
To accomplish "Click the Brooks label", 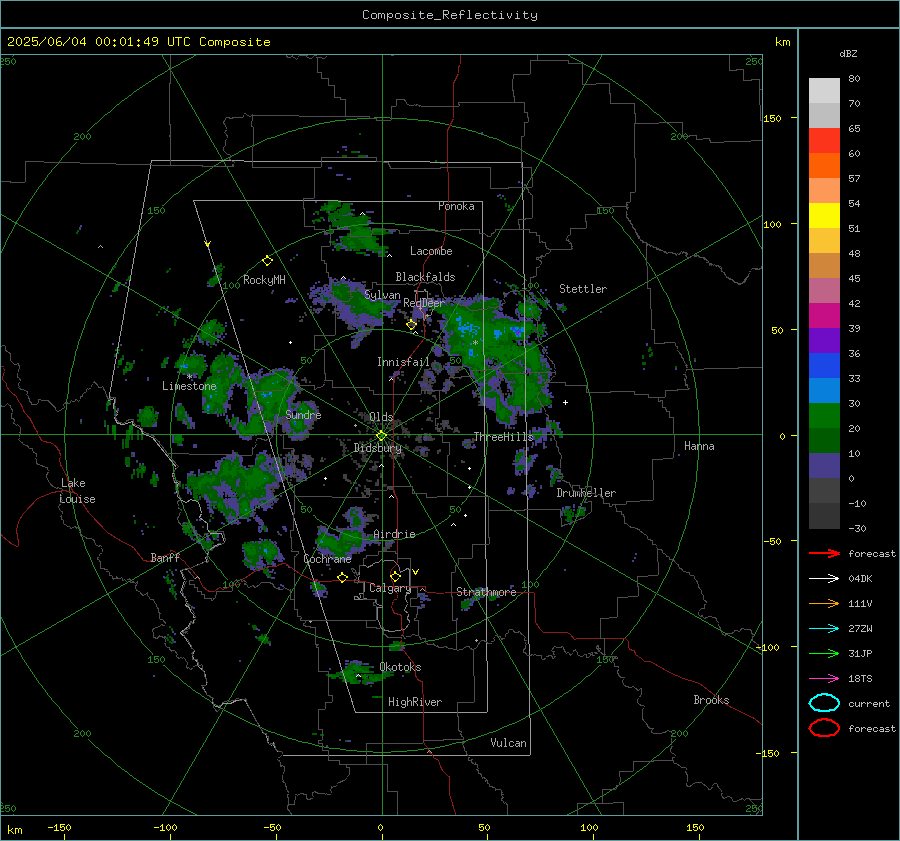I will tap(711, 700).
